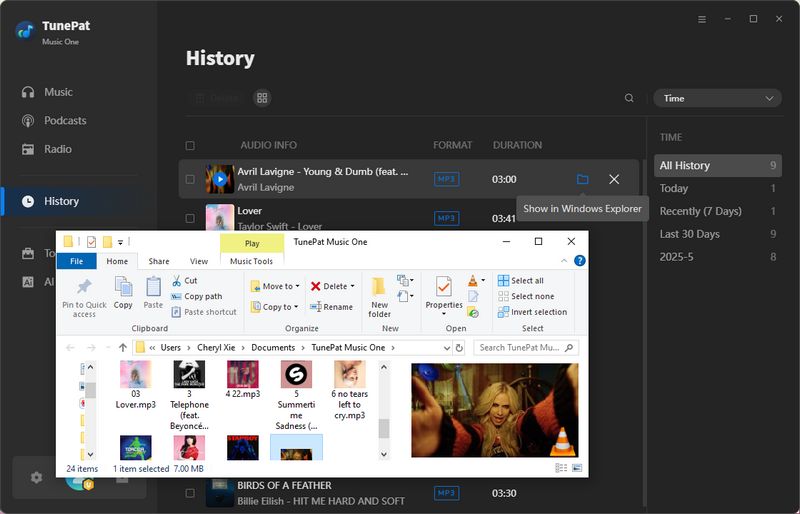Open the TunePat hamburger menu icon
This screenshot has height=514, width=800.
pos(701,19)
